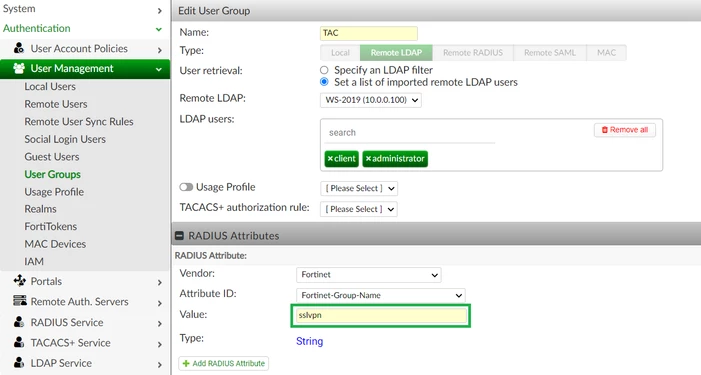
Task: Click the Remote Auth. Servers icon
Action: point(20,301)
